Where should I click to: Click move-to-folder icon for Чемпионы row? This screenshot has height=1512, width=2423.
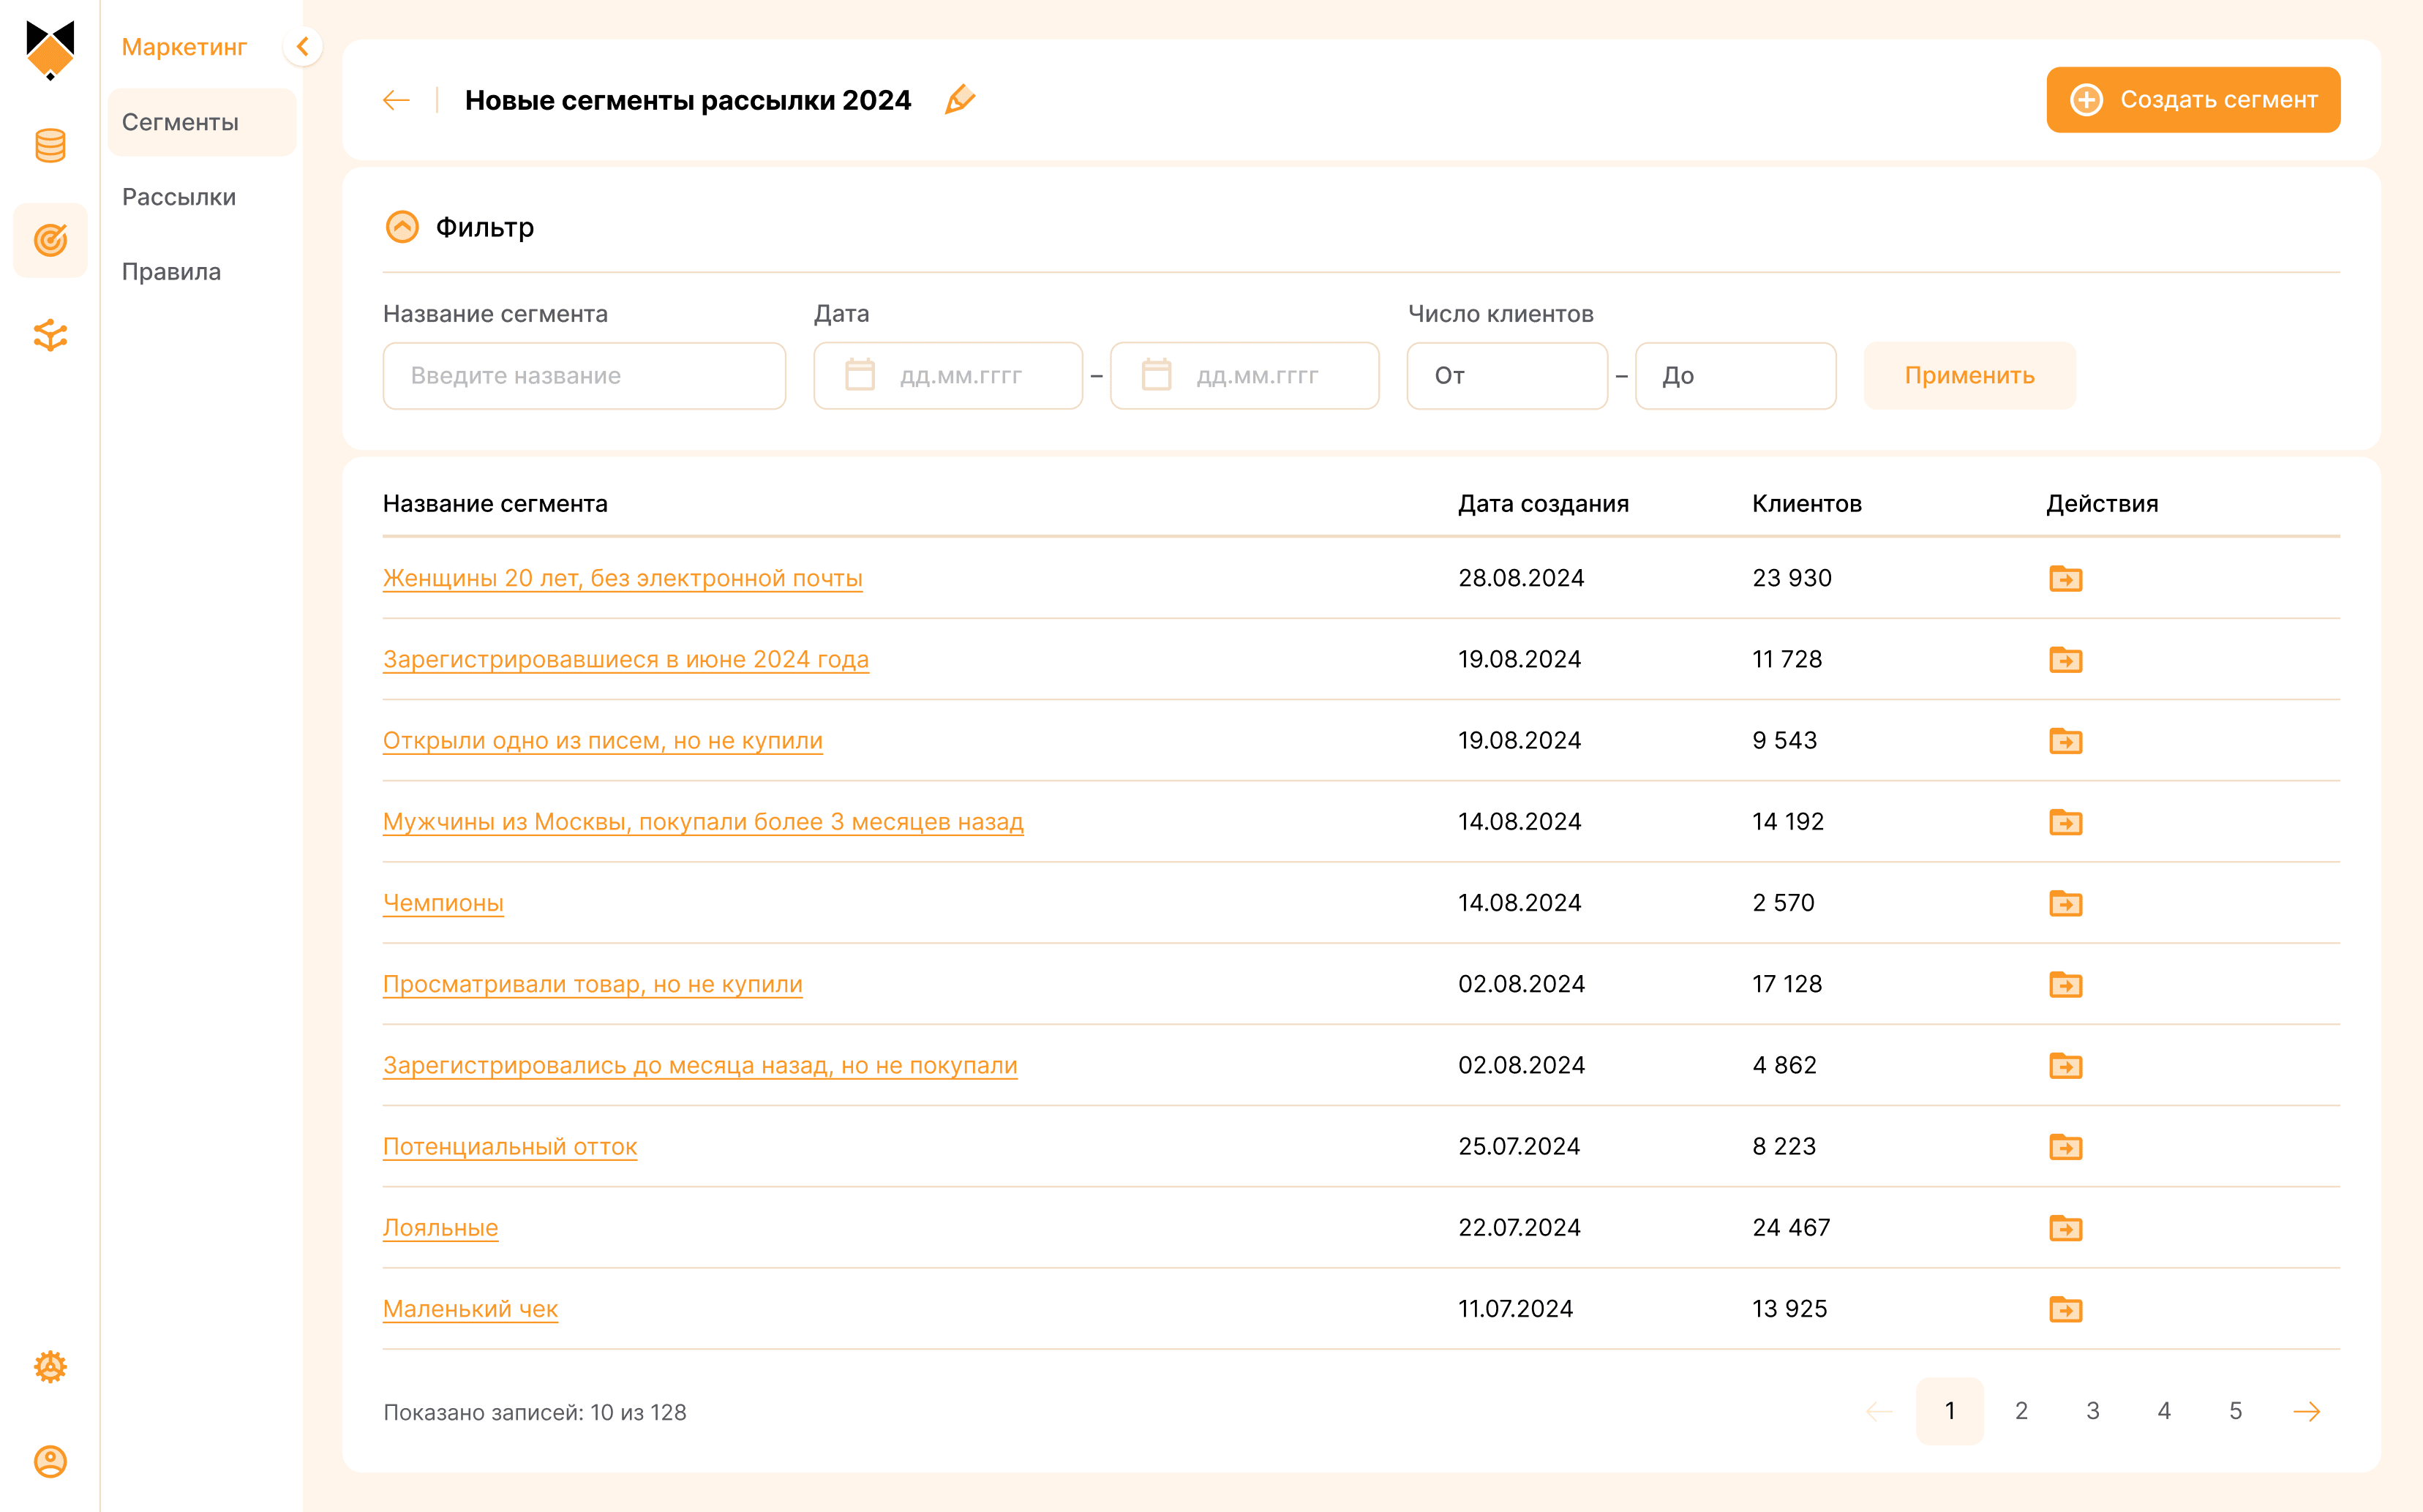pyautogui.click(x=2065, y=903)
